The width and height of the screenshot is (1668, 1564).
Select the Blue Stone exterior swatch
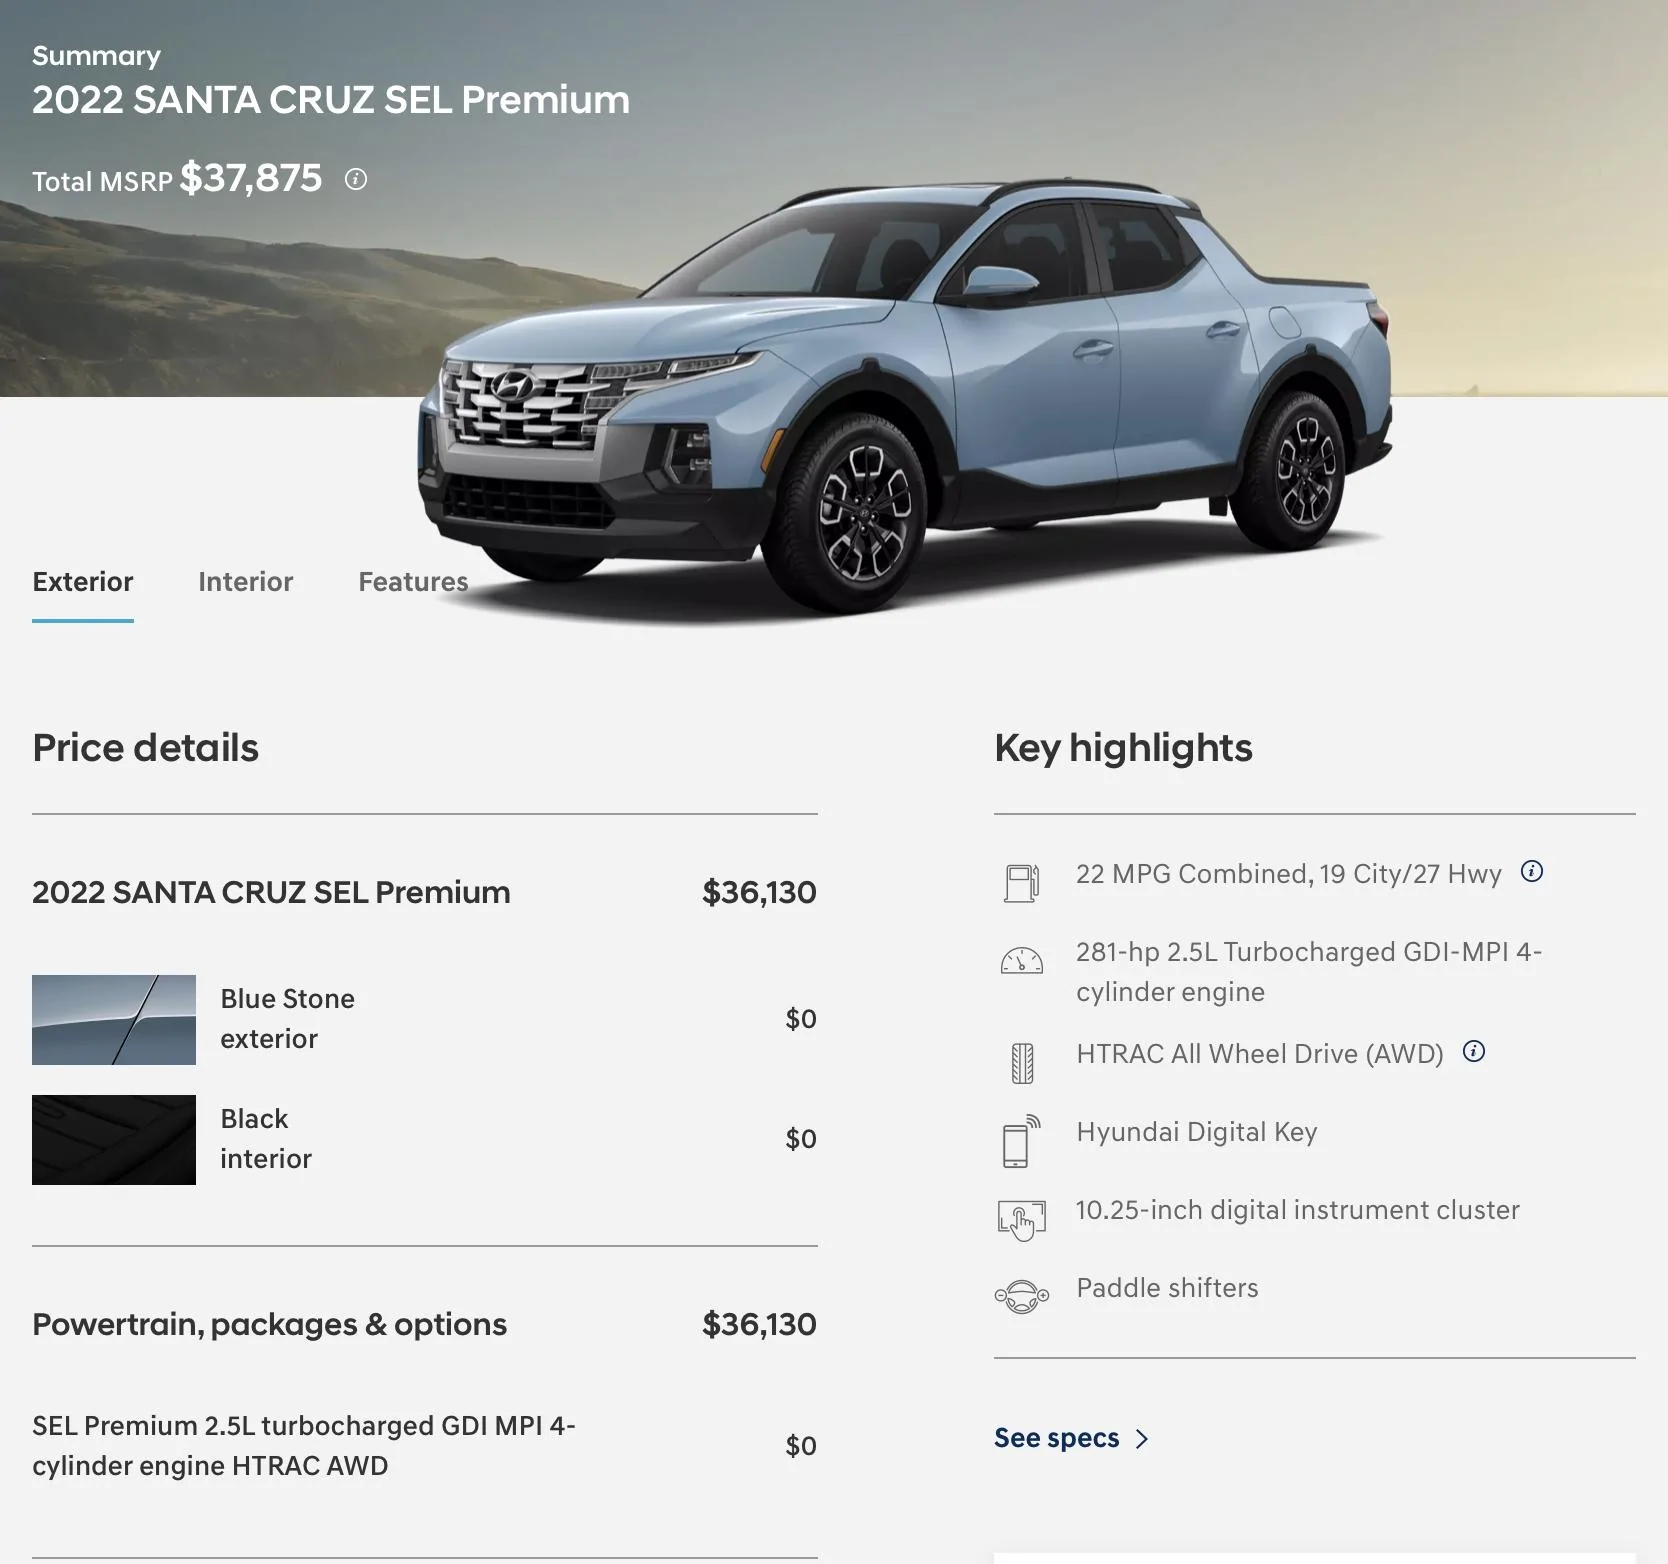pos(114,1020)
